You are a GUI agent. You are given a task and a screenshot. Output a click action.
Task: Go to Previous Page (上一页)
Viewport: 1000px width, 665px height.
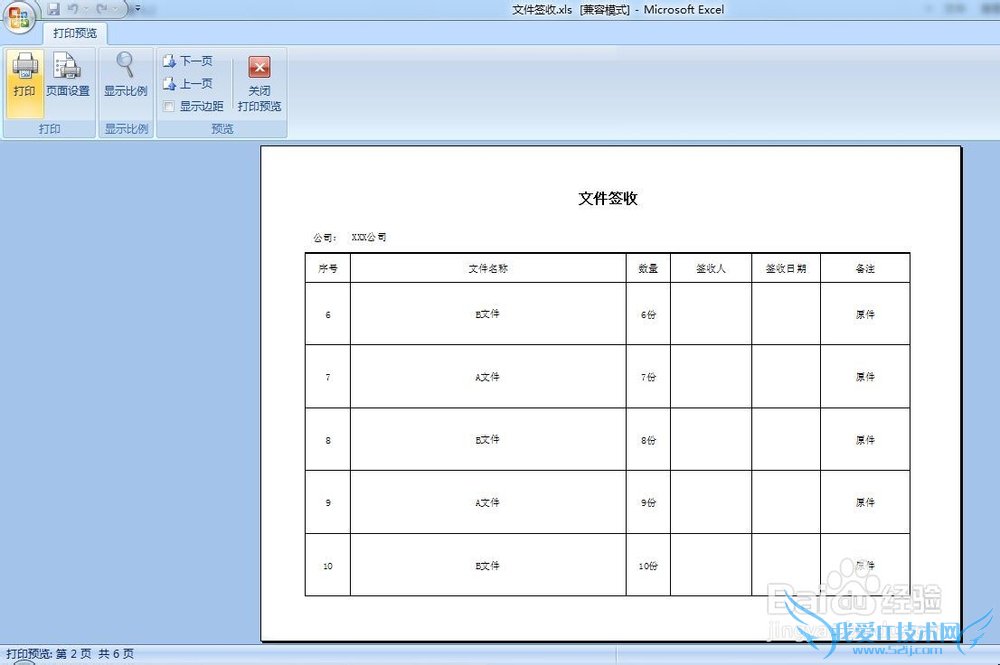(188, 84)
